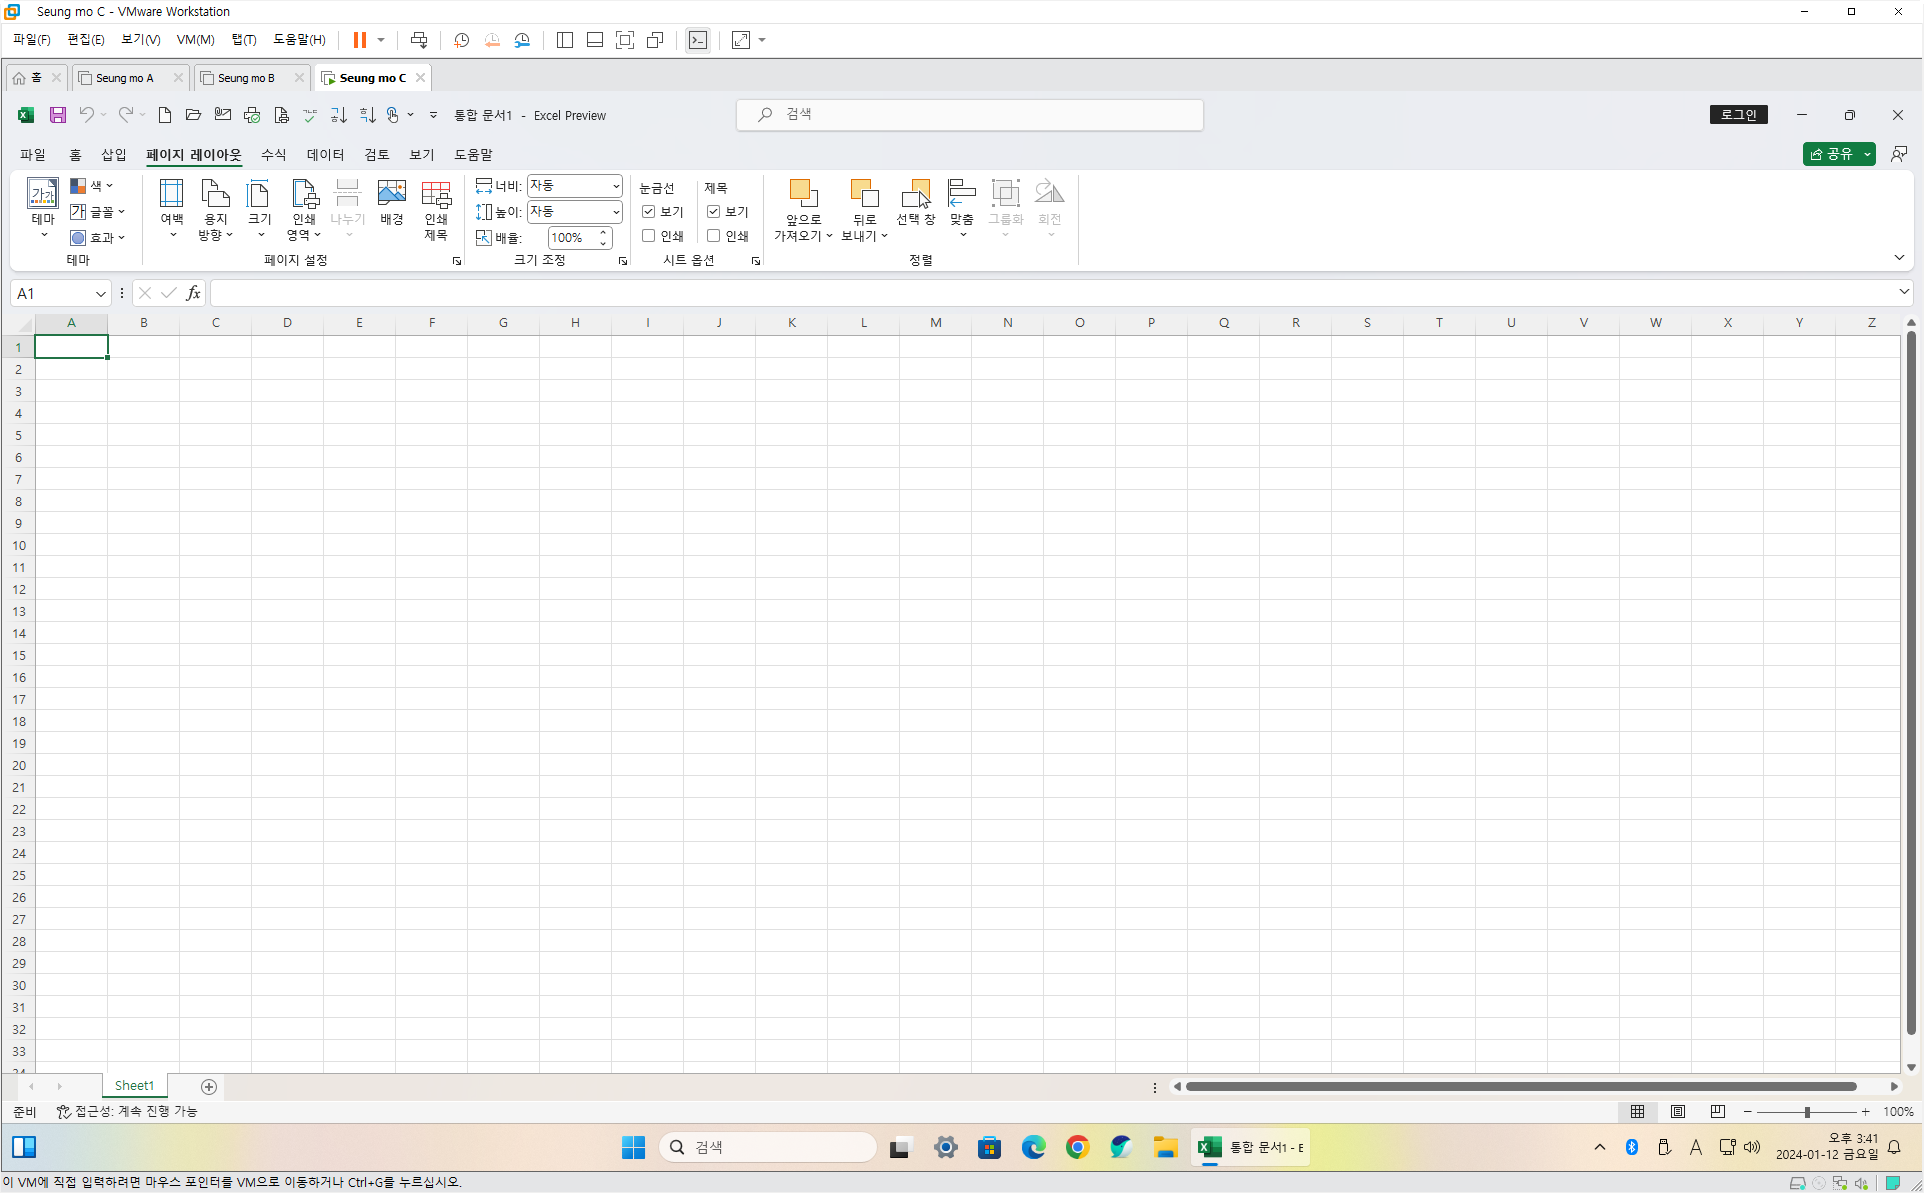The image size is (1924, 1193).
Task: Enable gridlines Print (눈금선 인쇄) checkbox
Action: (x=649, y=236)
